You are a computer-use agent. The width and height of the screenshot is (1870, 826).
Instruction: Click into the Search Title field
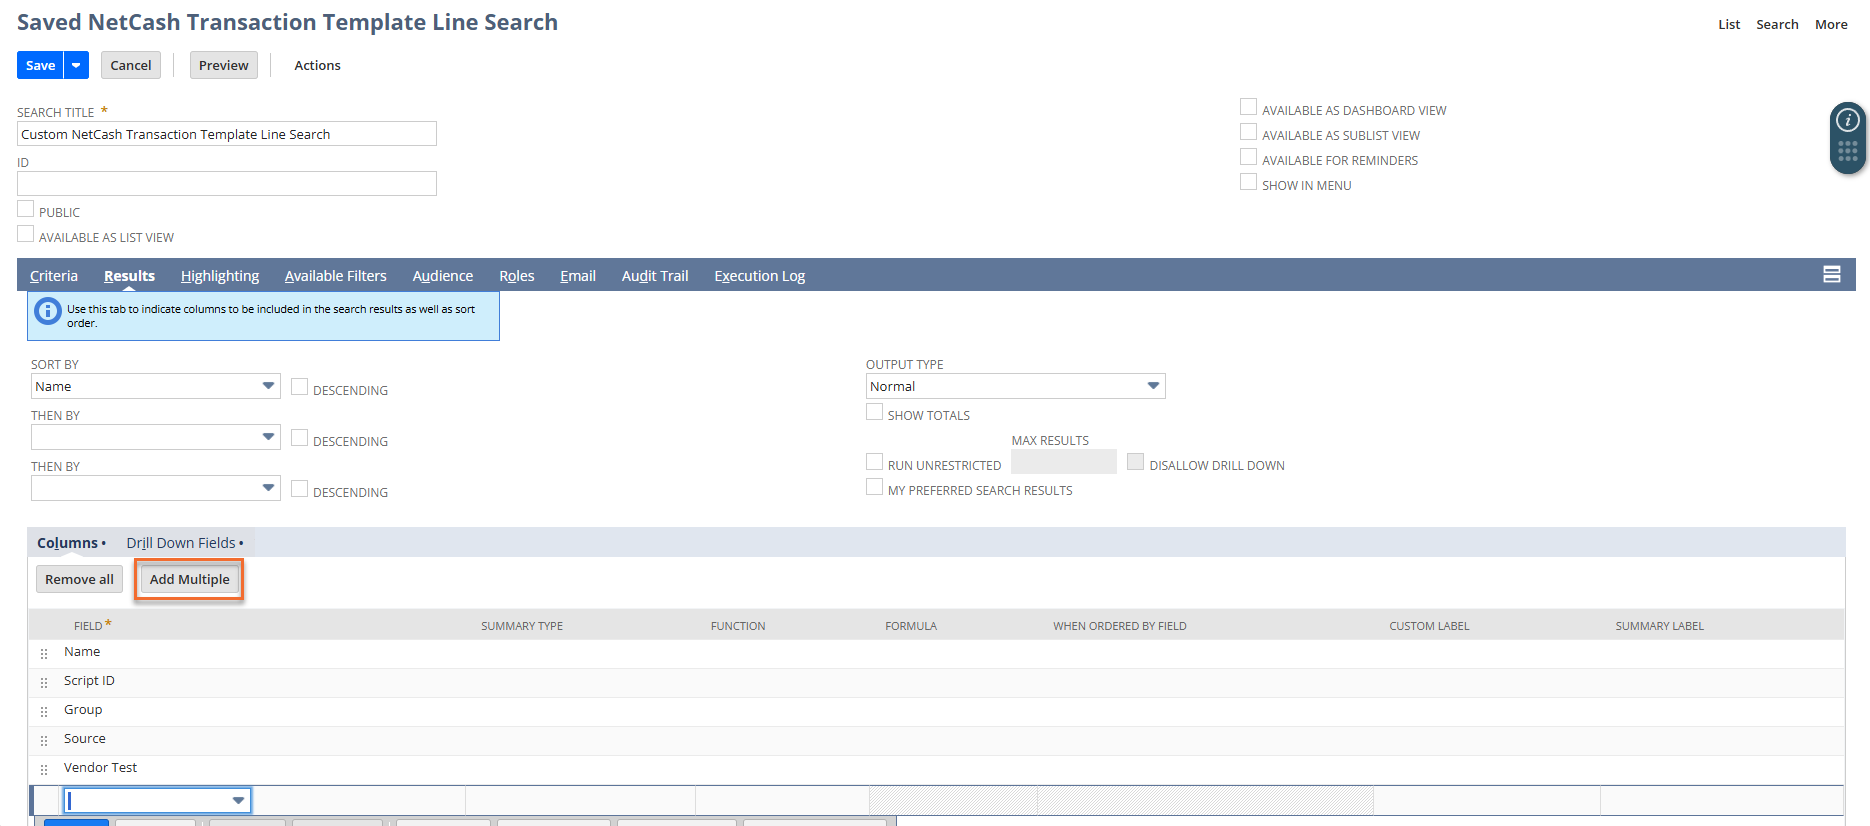tap(226, 134)
